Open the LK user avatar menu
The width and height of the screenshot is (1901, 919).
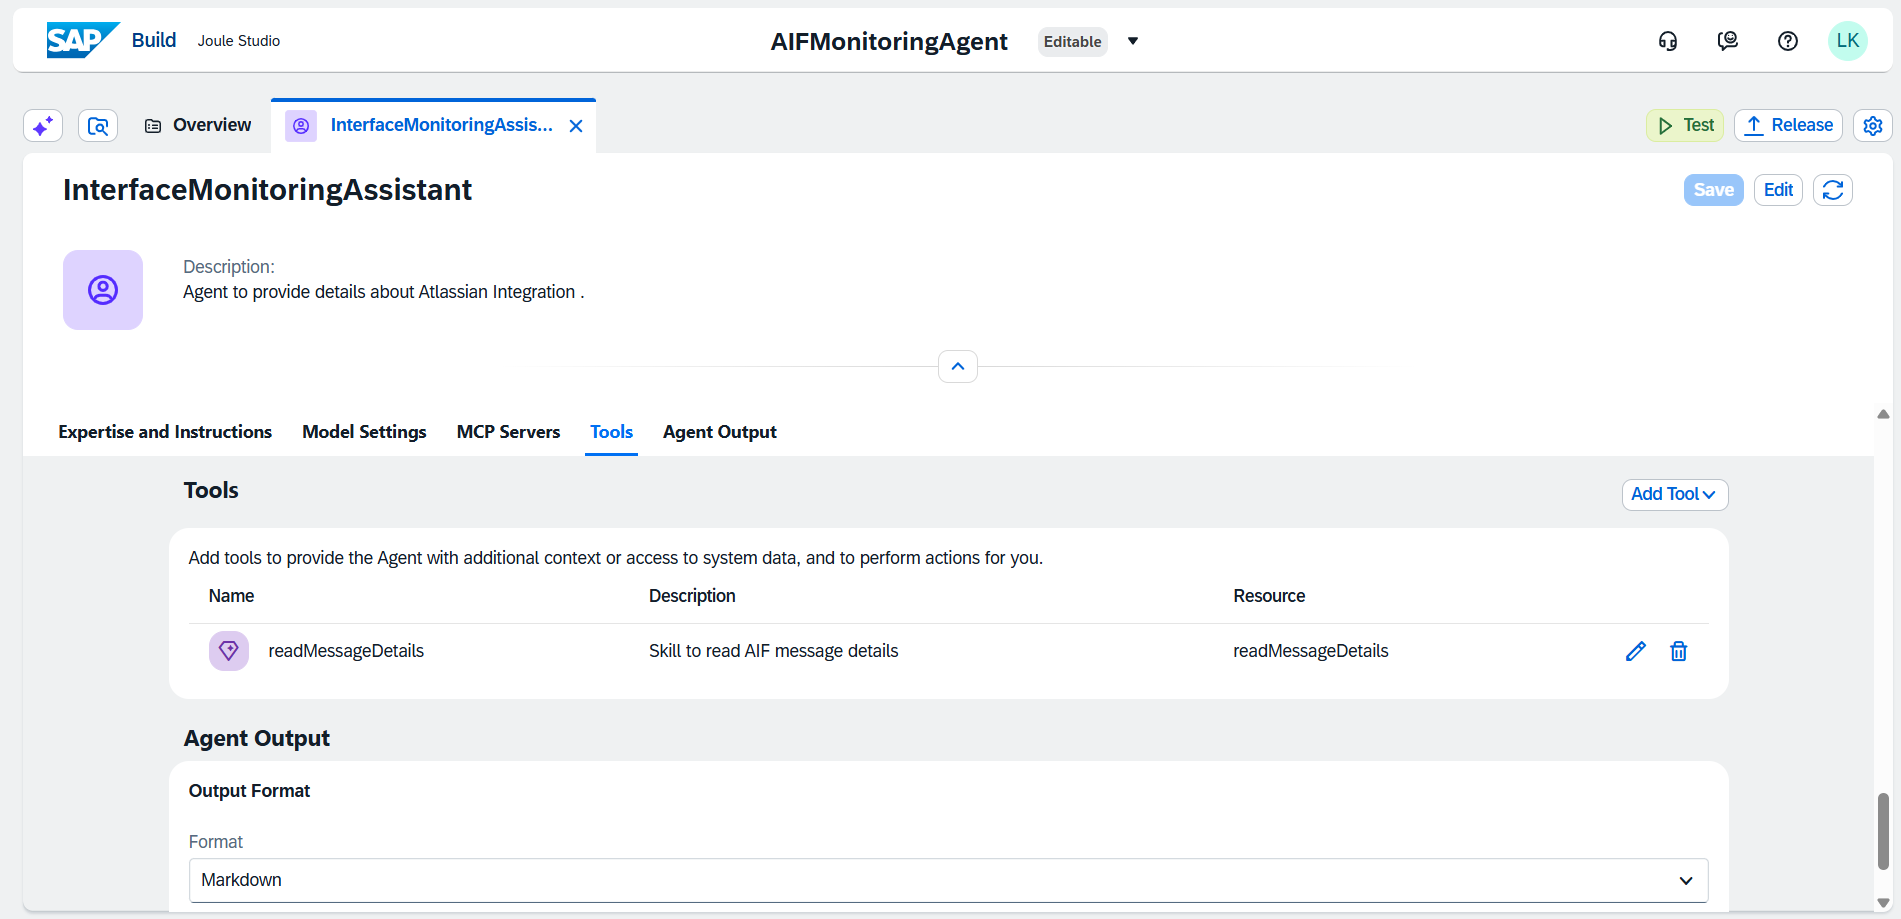click(1848, 41)
